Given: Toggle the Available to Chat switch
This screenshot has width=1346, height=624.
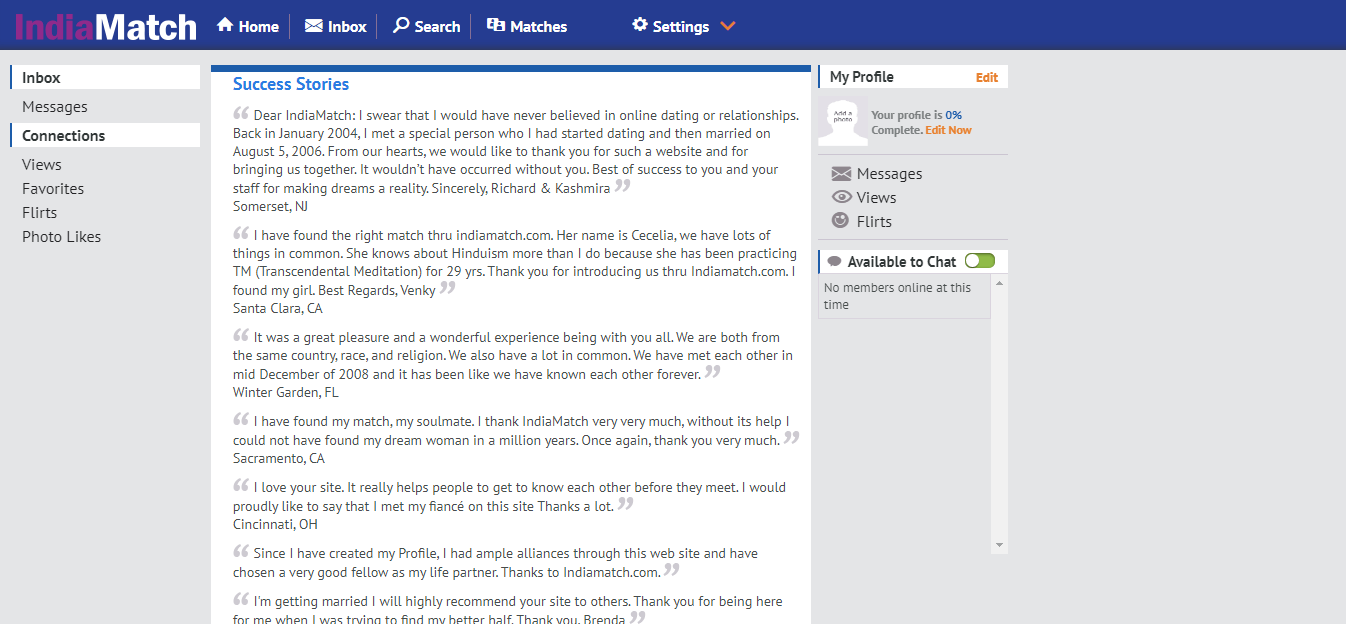Looking at the screenshot, I should click(980, 261).
